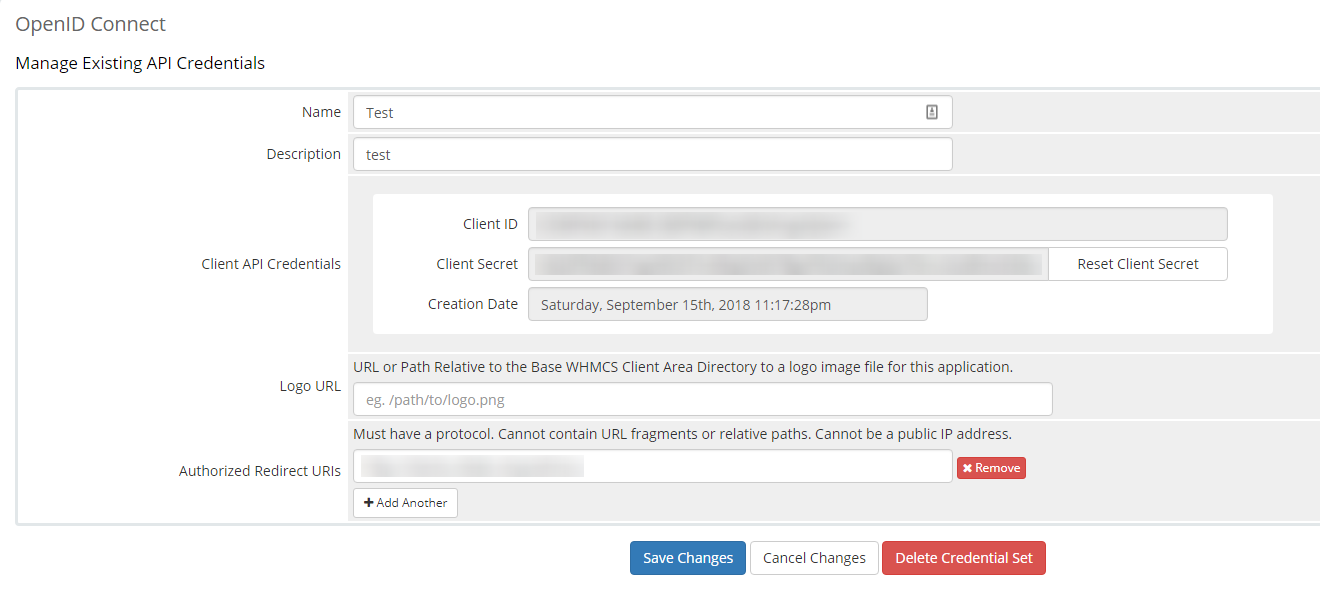Click the Logo URL input box
1320x592 pixels.
702,399
